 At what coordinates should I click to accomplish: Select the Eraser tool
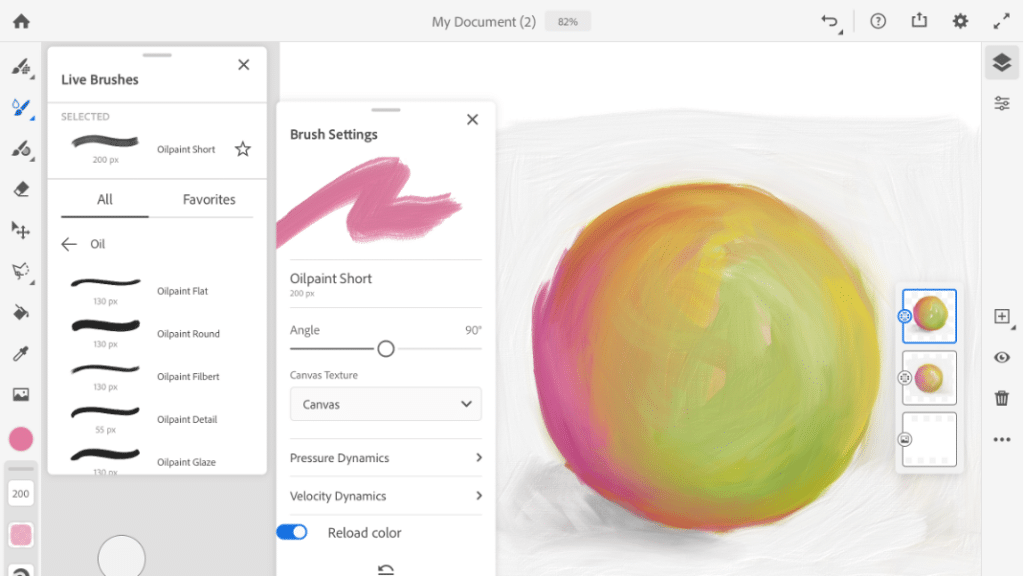[20, 188]
